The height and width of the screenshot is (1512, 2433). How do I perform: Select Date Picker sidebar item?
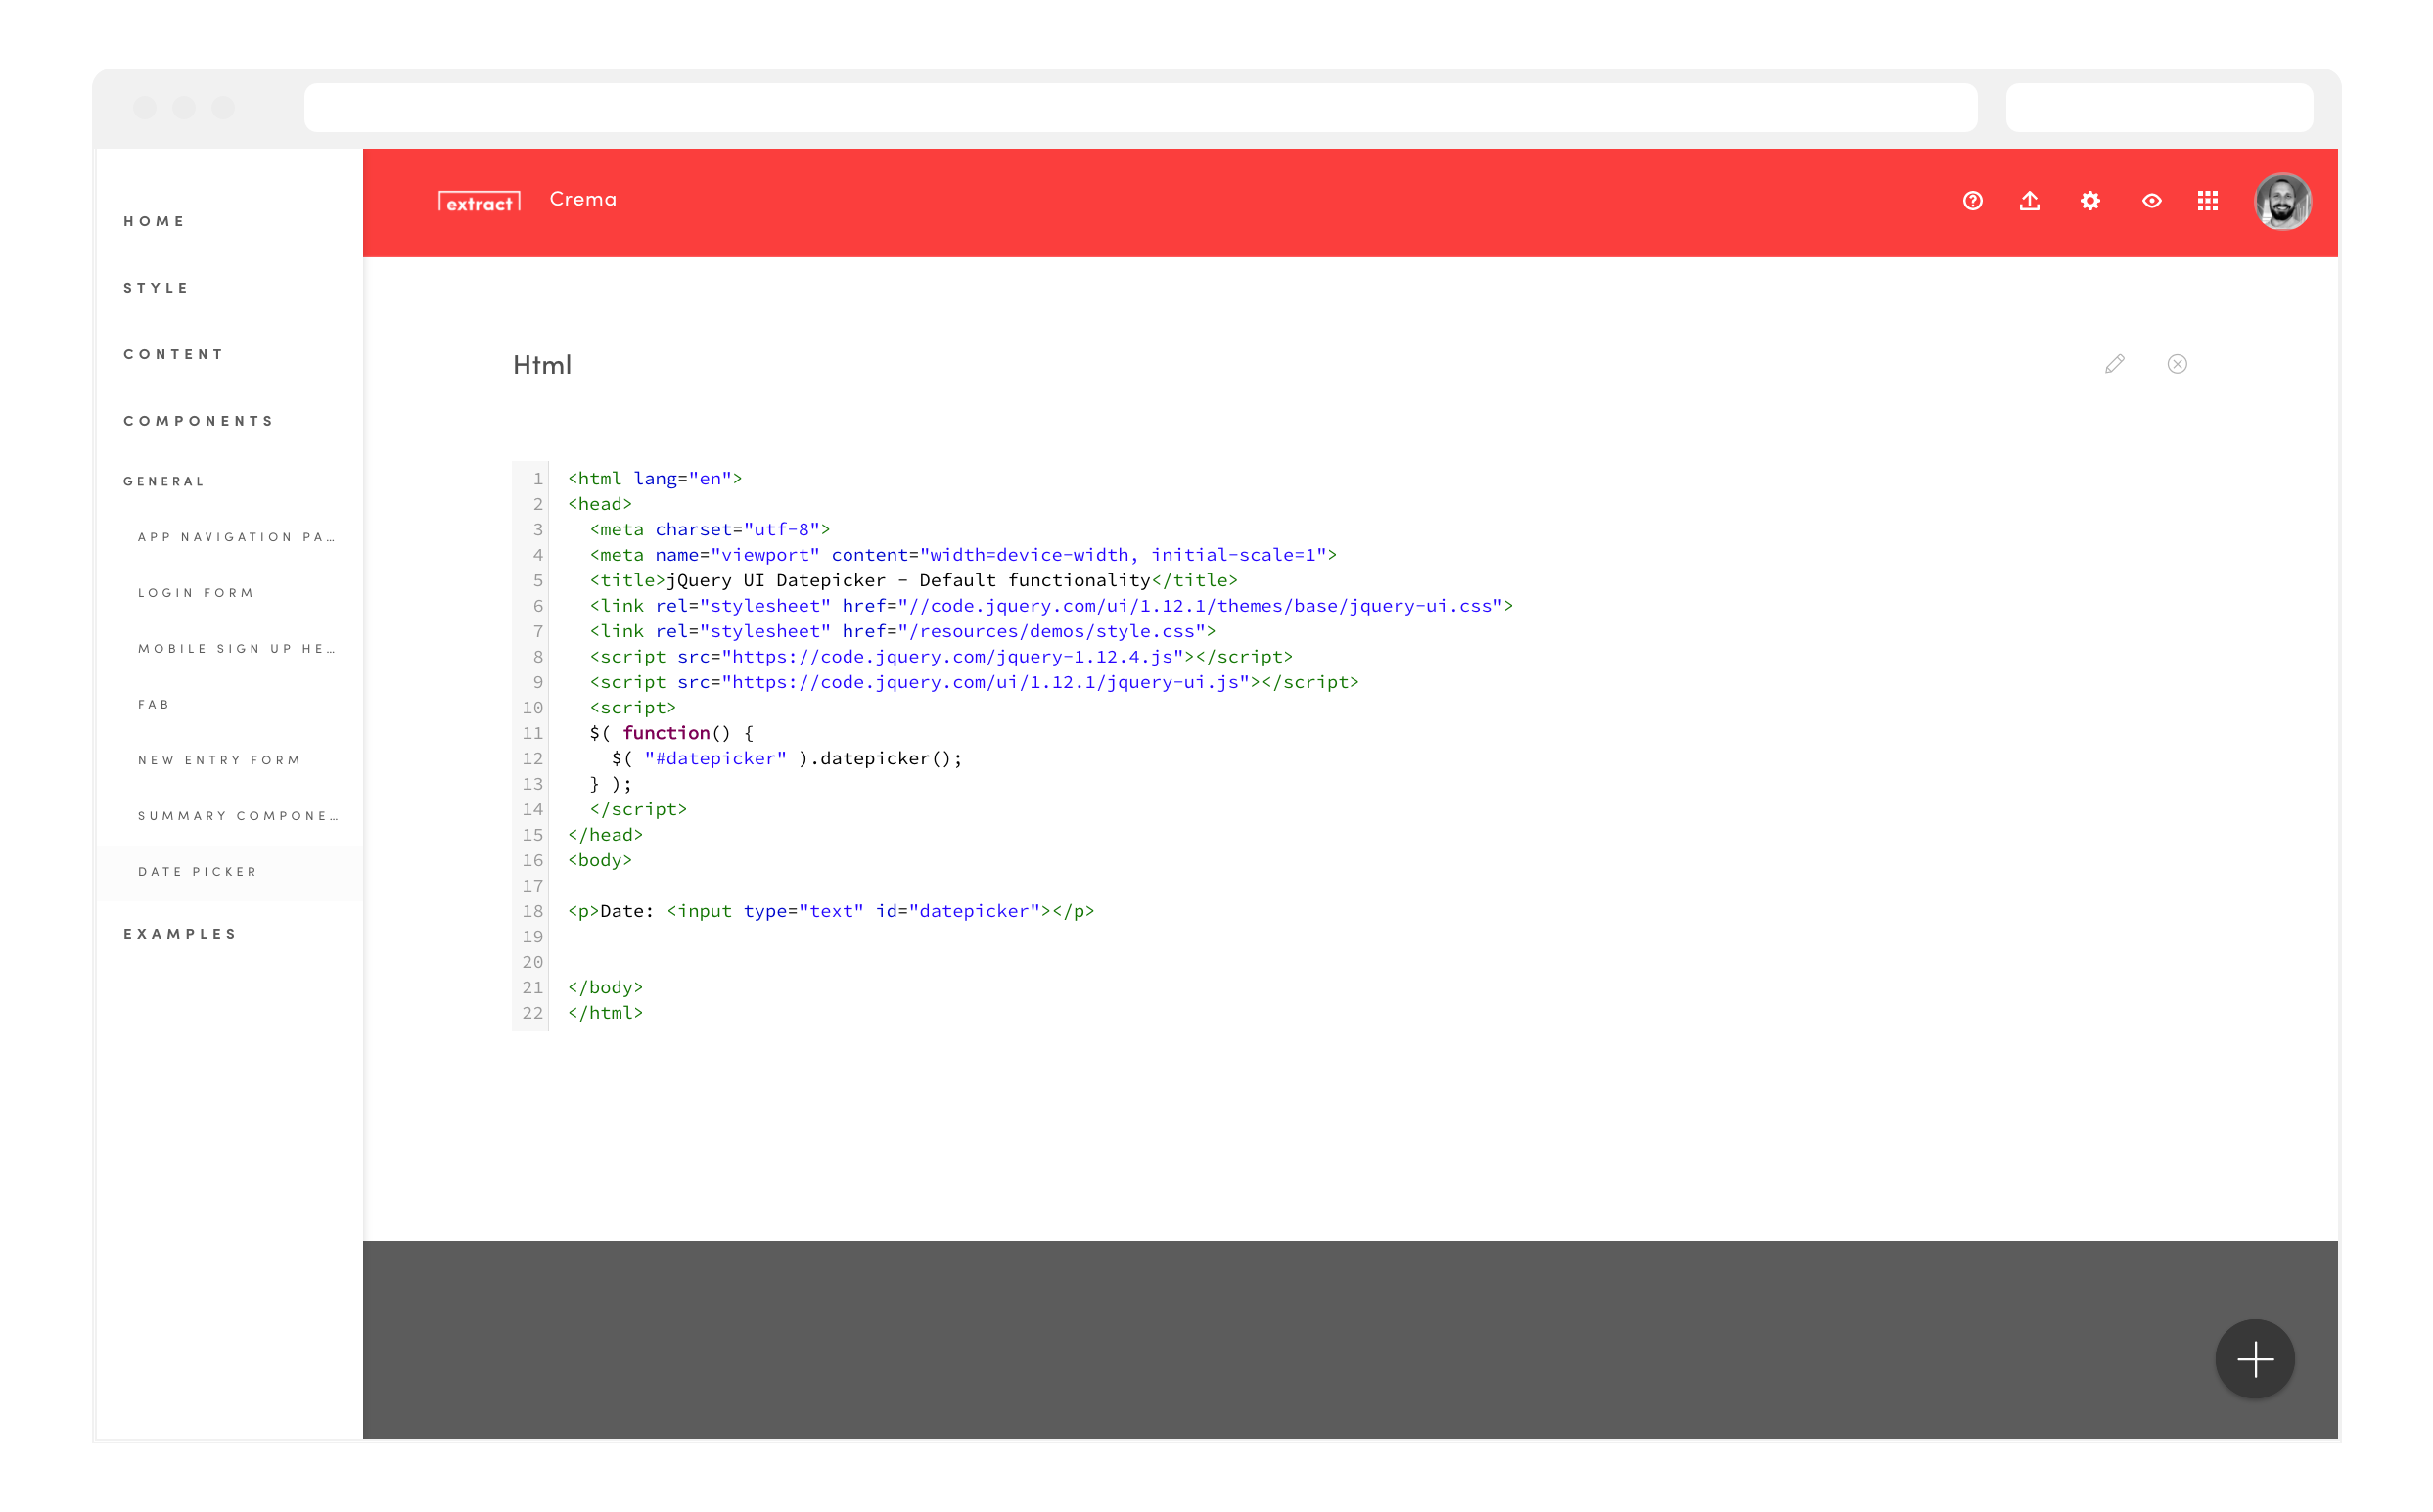[198, 872]
